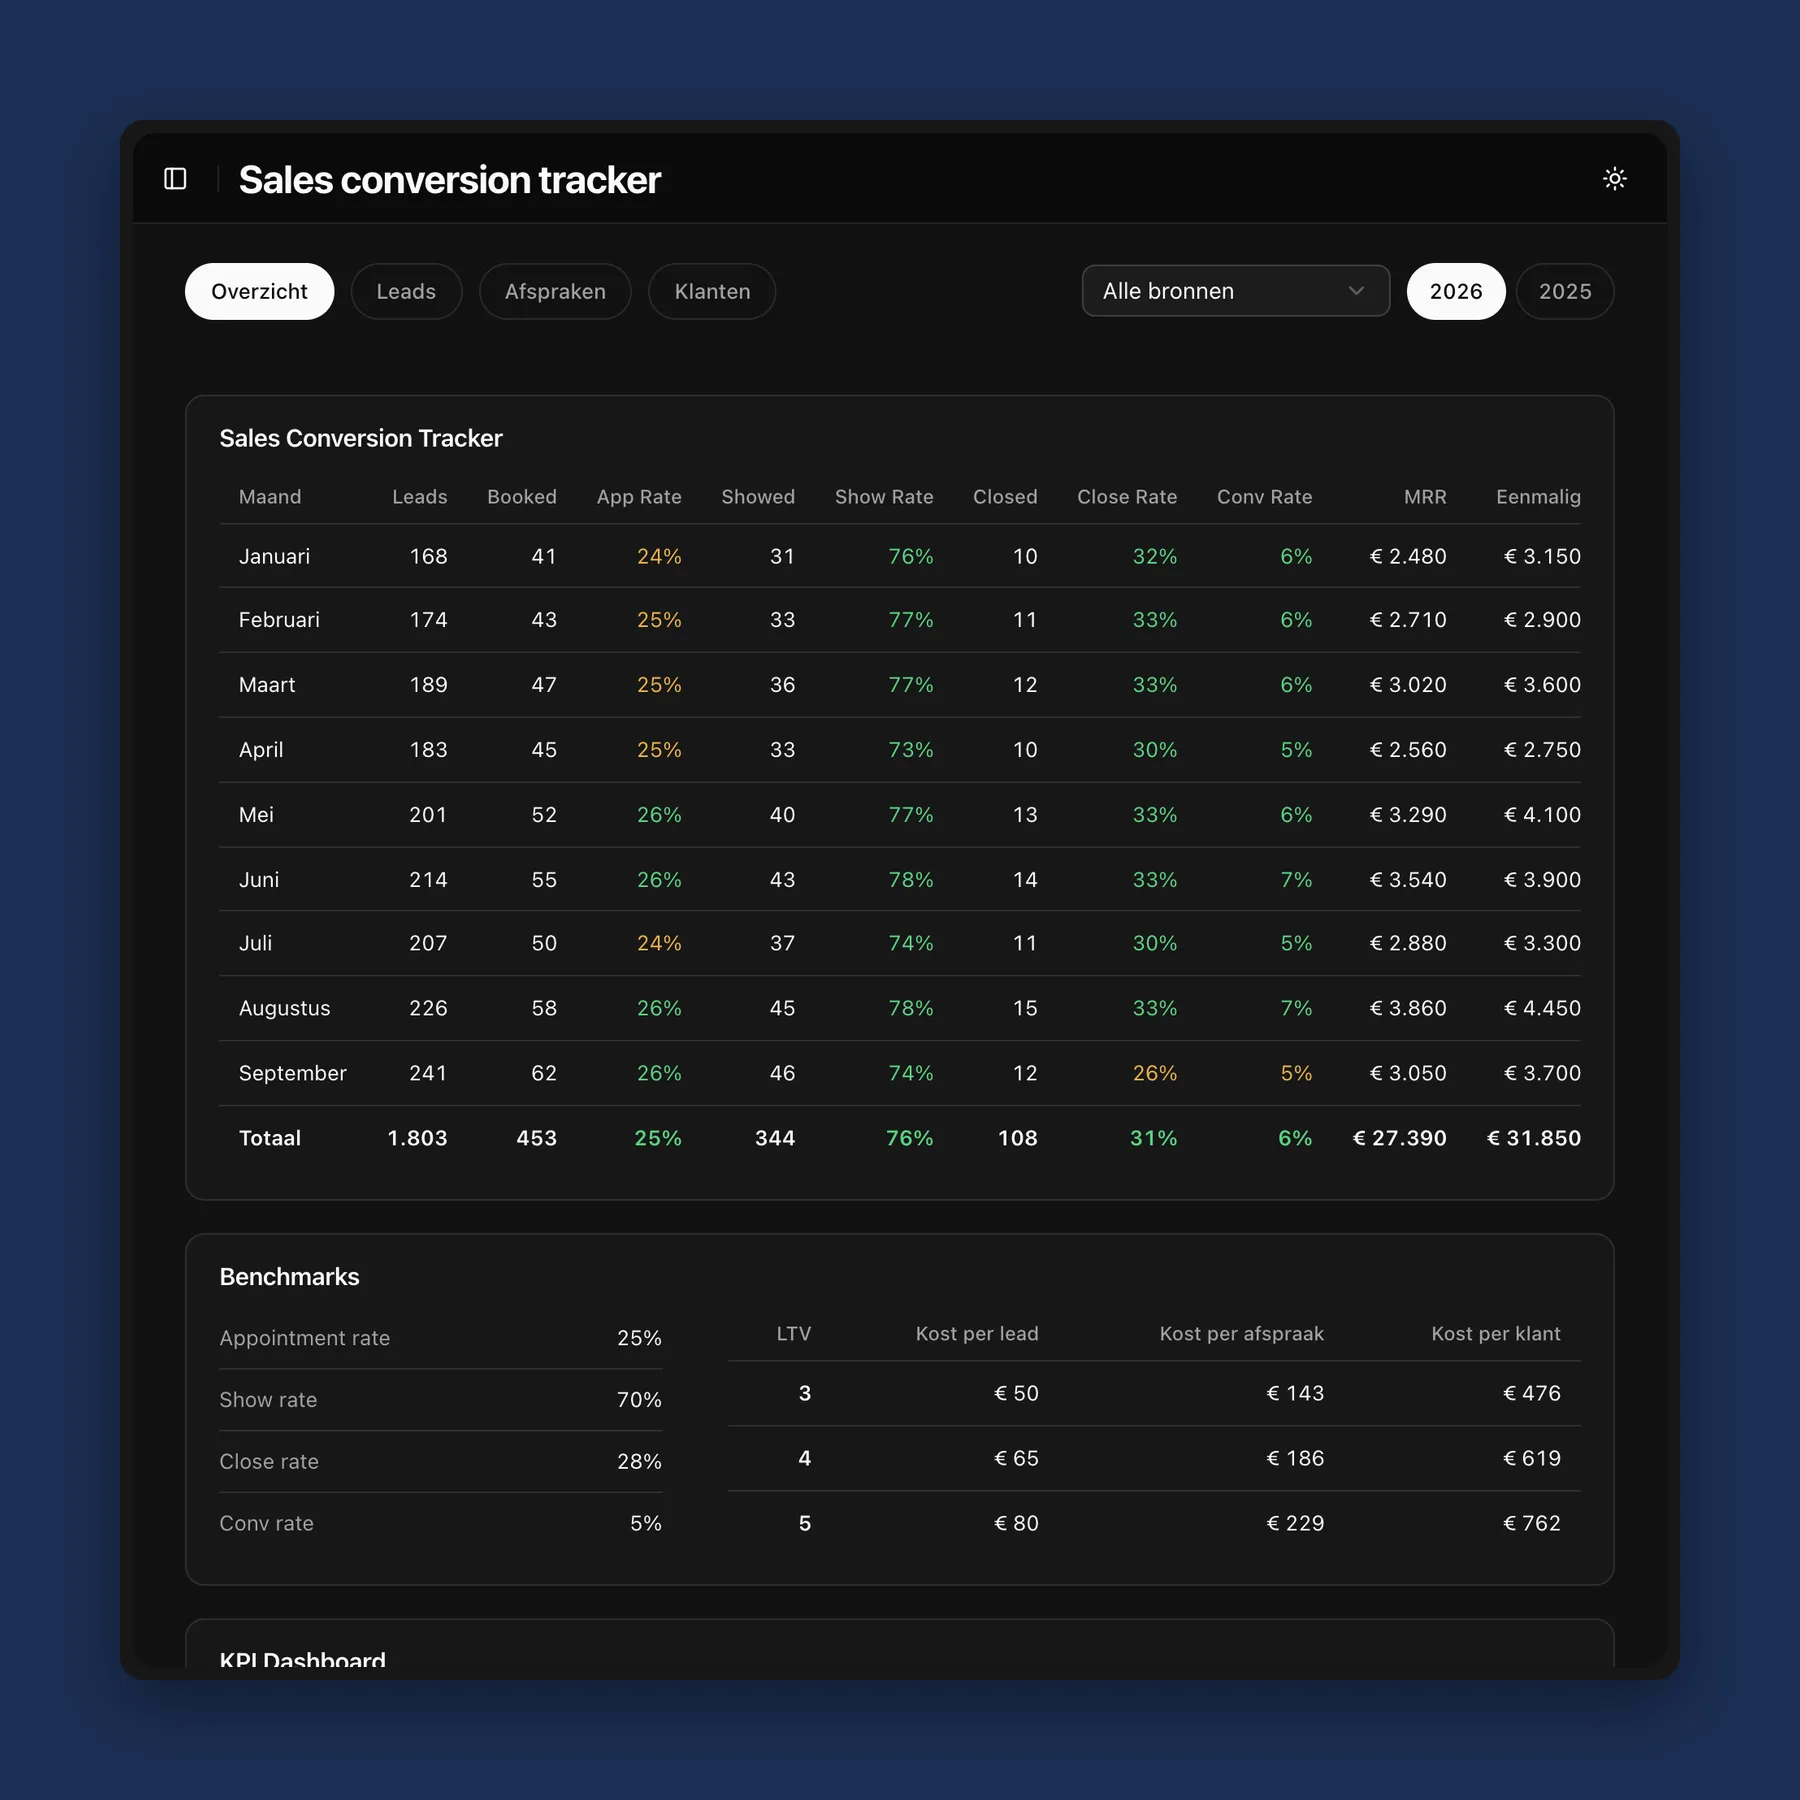Click the Show Rate column header

click(884, 497)
